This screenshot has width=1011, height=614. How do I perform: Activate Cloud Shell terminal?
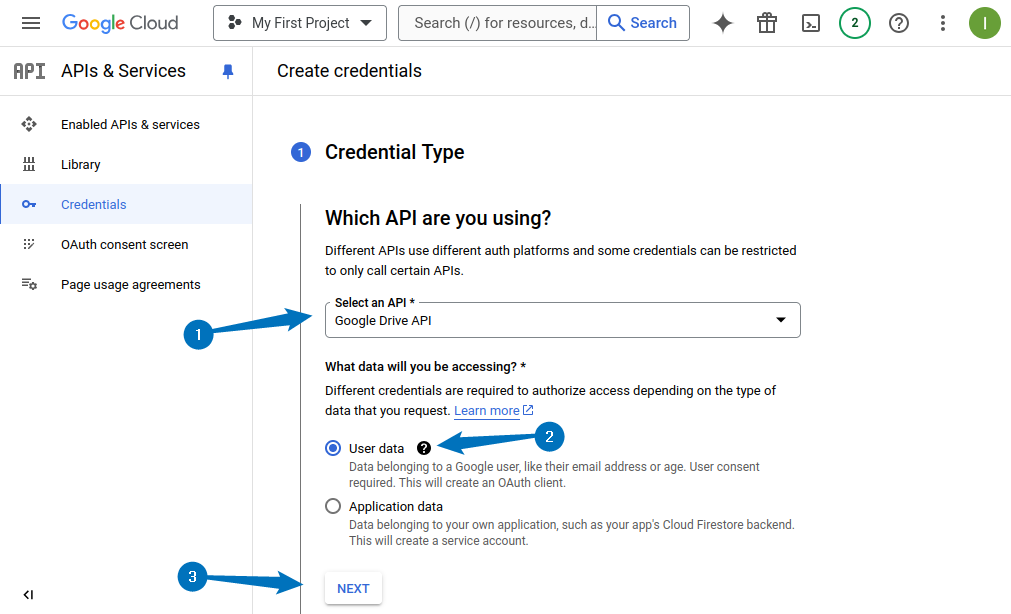point(811,22)
